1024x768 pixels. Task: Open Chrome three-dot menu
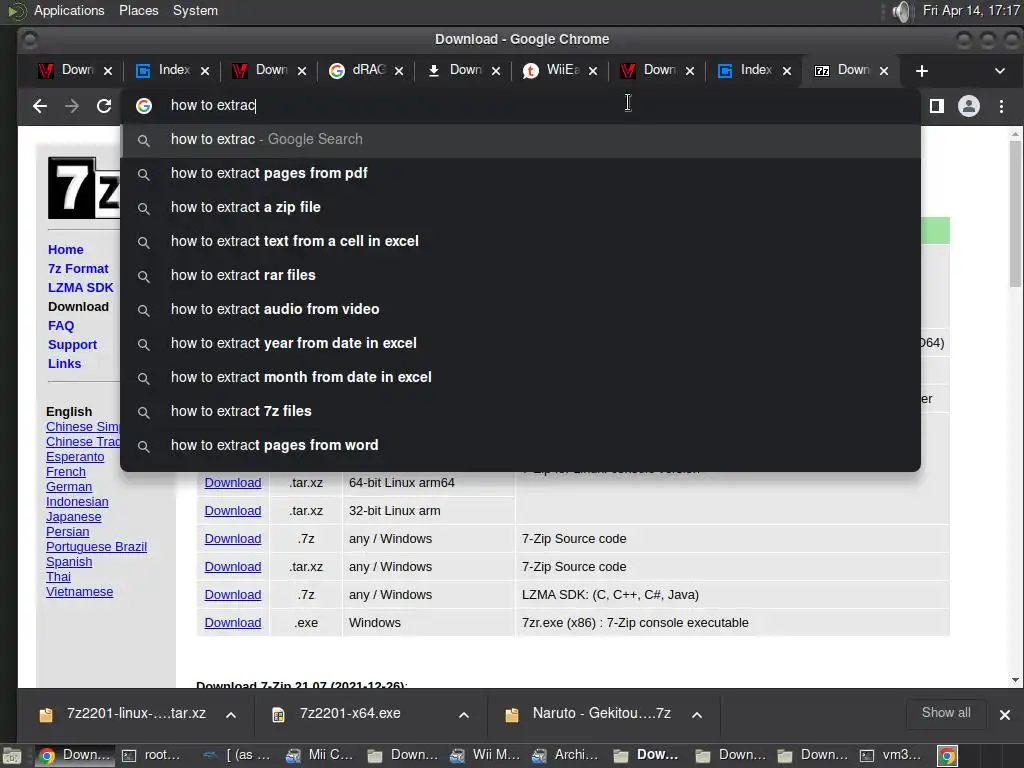click(x=1001, y=106)
